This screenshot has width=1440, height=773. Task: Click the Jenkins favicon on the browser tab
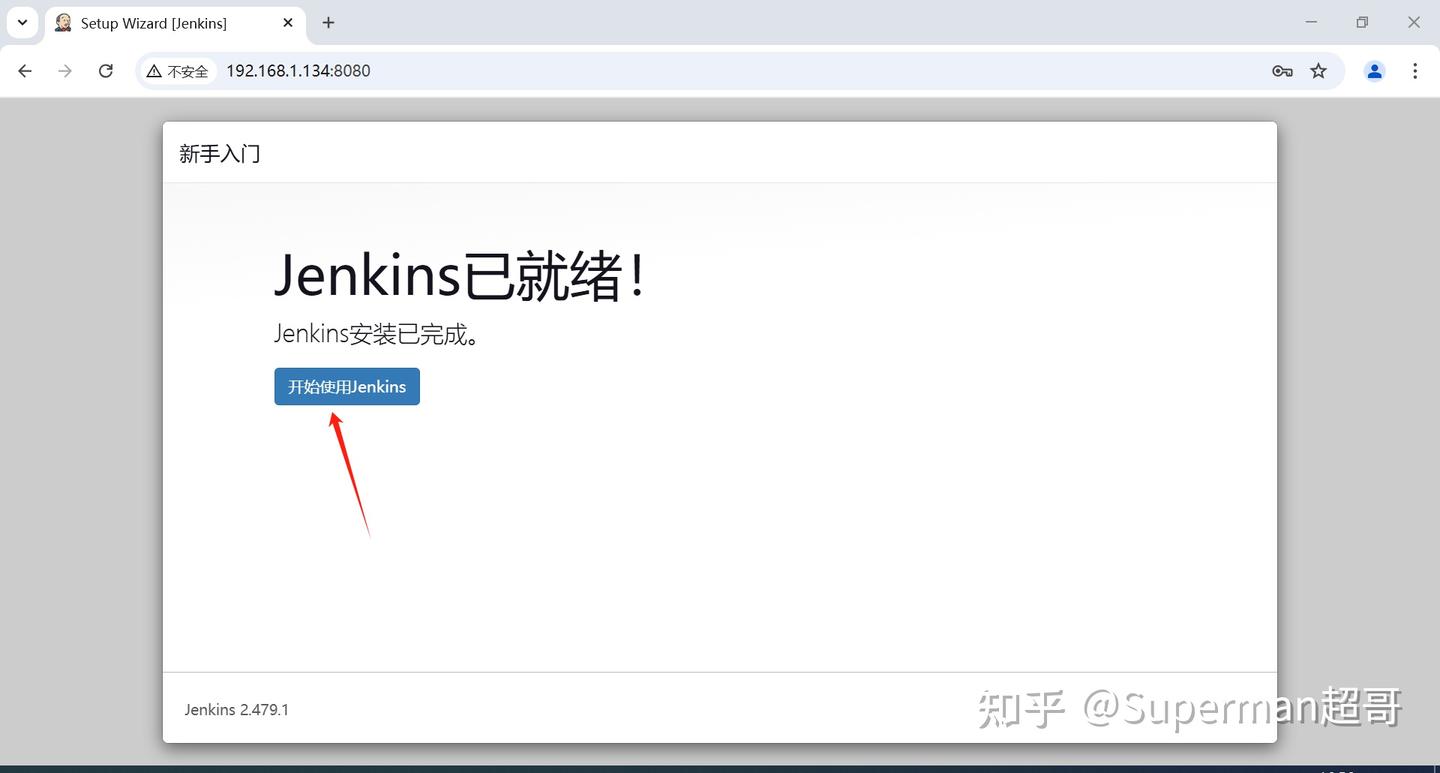(x=61, y=22)
